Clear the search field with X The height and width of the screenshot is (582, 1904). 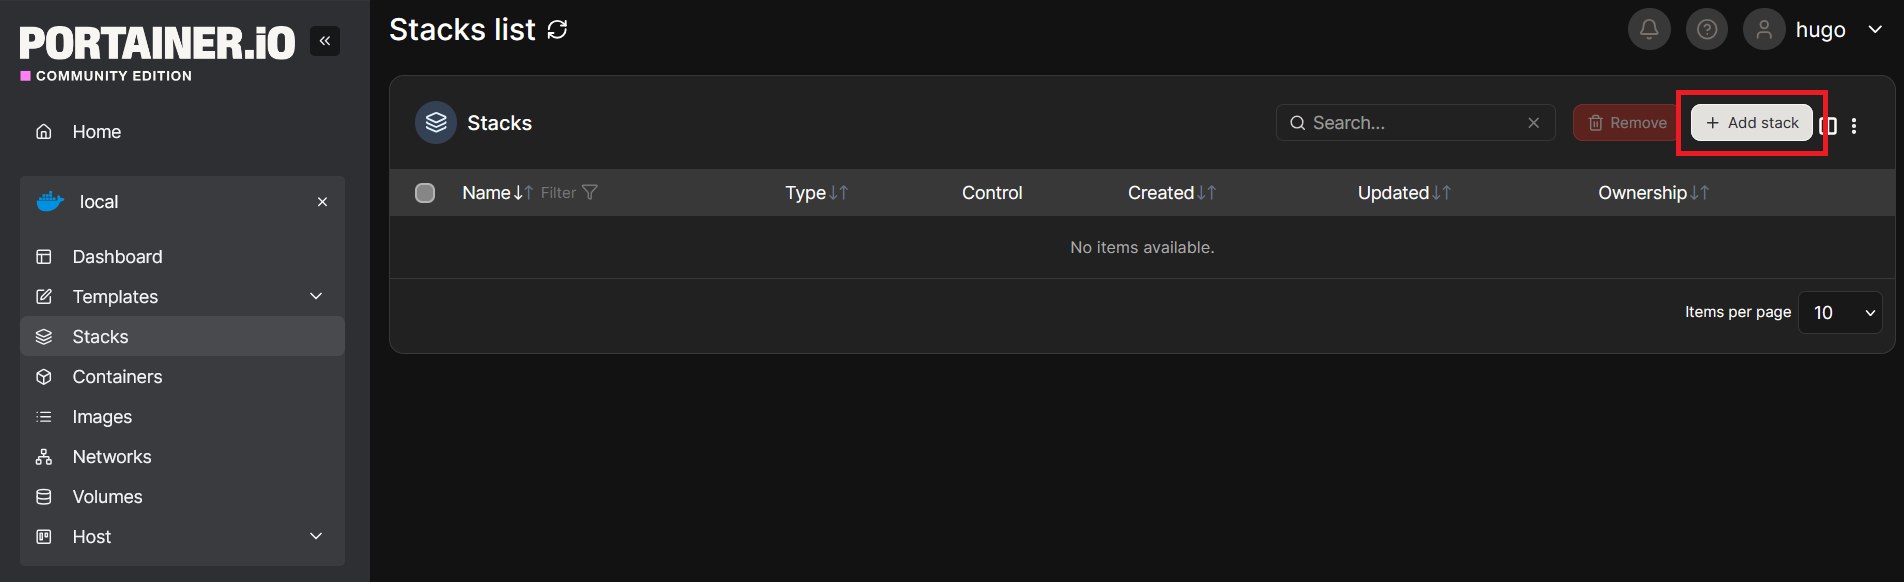(1533, 122)
